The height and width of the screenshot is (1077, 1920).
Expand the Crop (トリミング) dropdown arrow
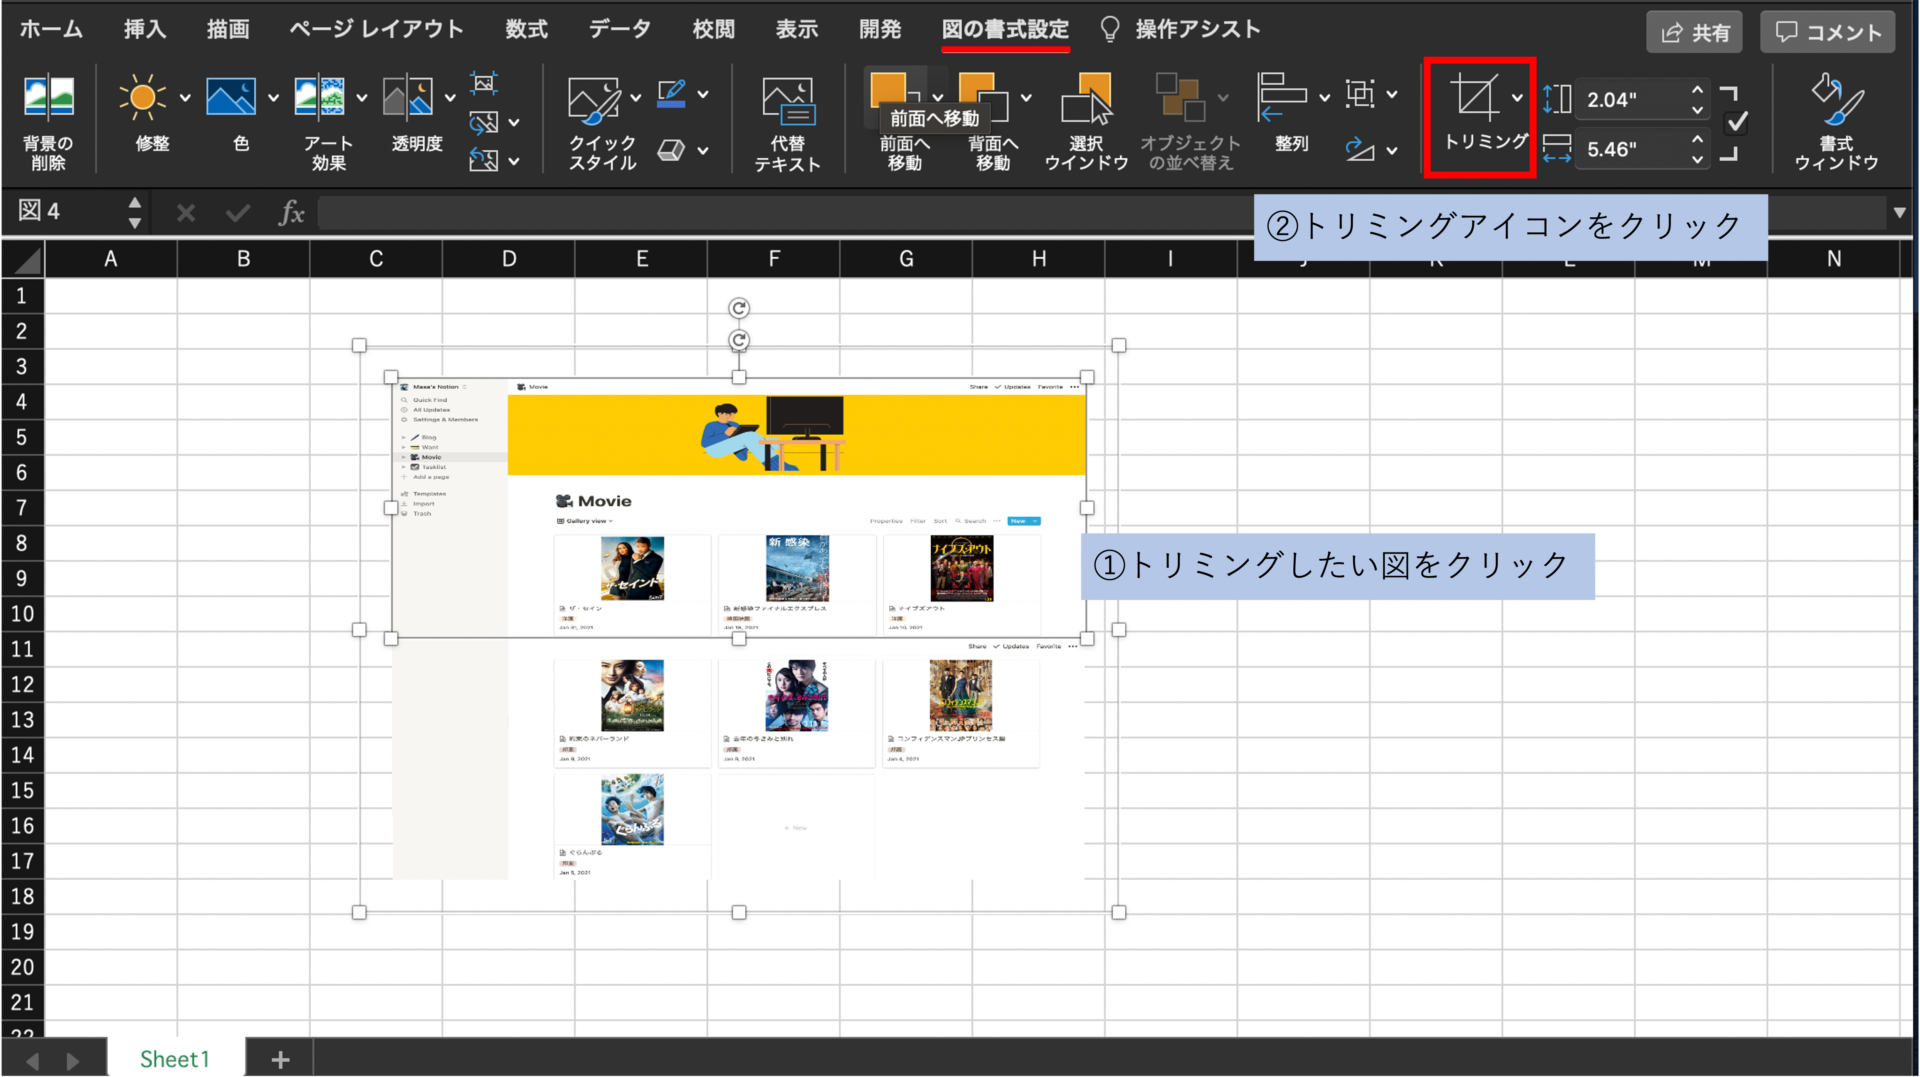point(1517,98)
